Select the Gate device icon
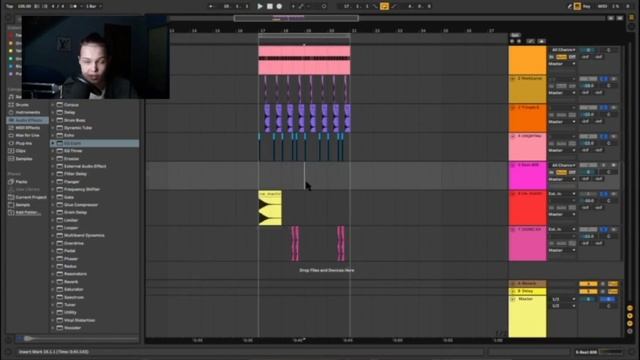Screen dimensions: 640x360 coord(60,197)
